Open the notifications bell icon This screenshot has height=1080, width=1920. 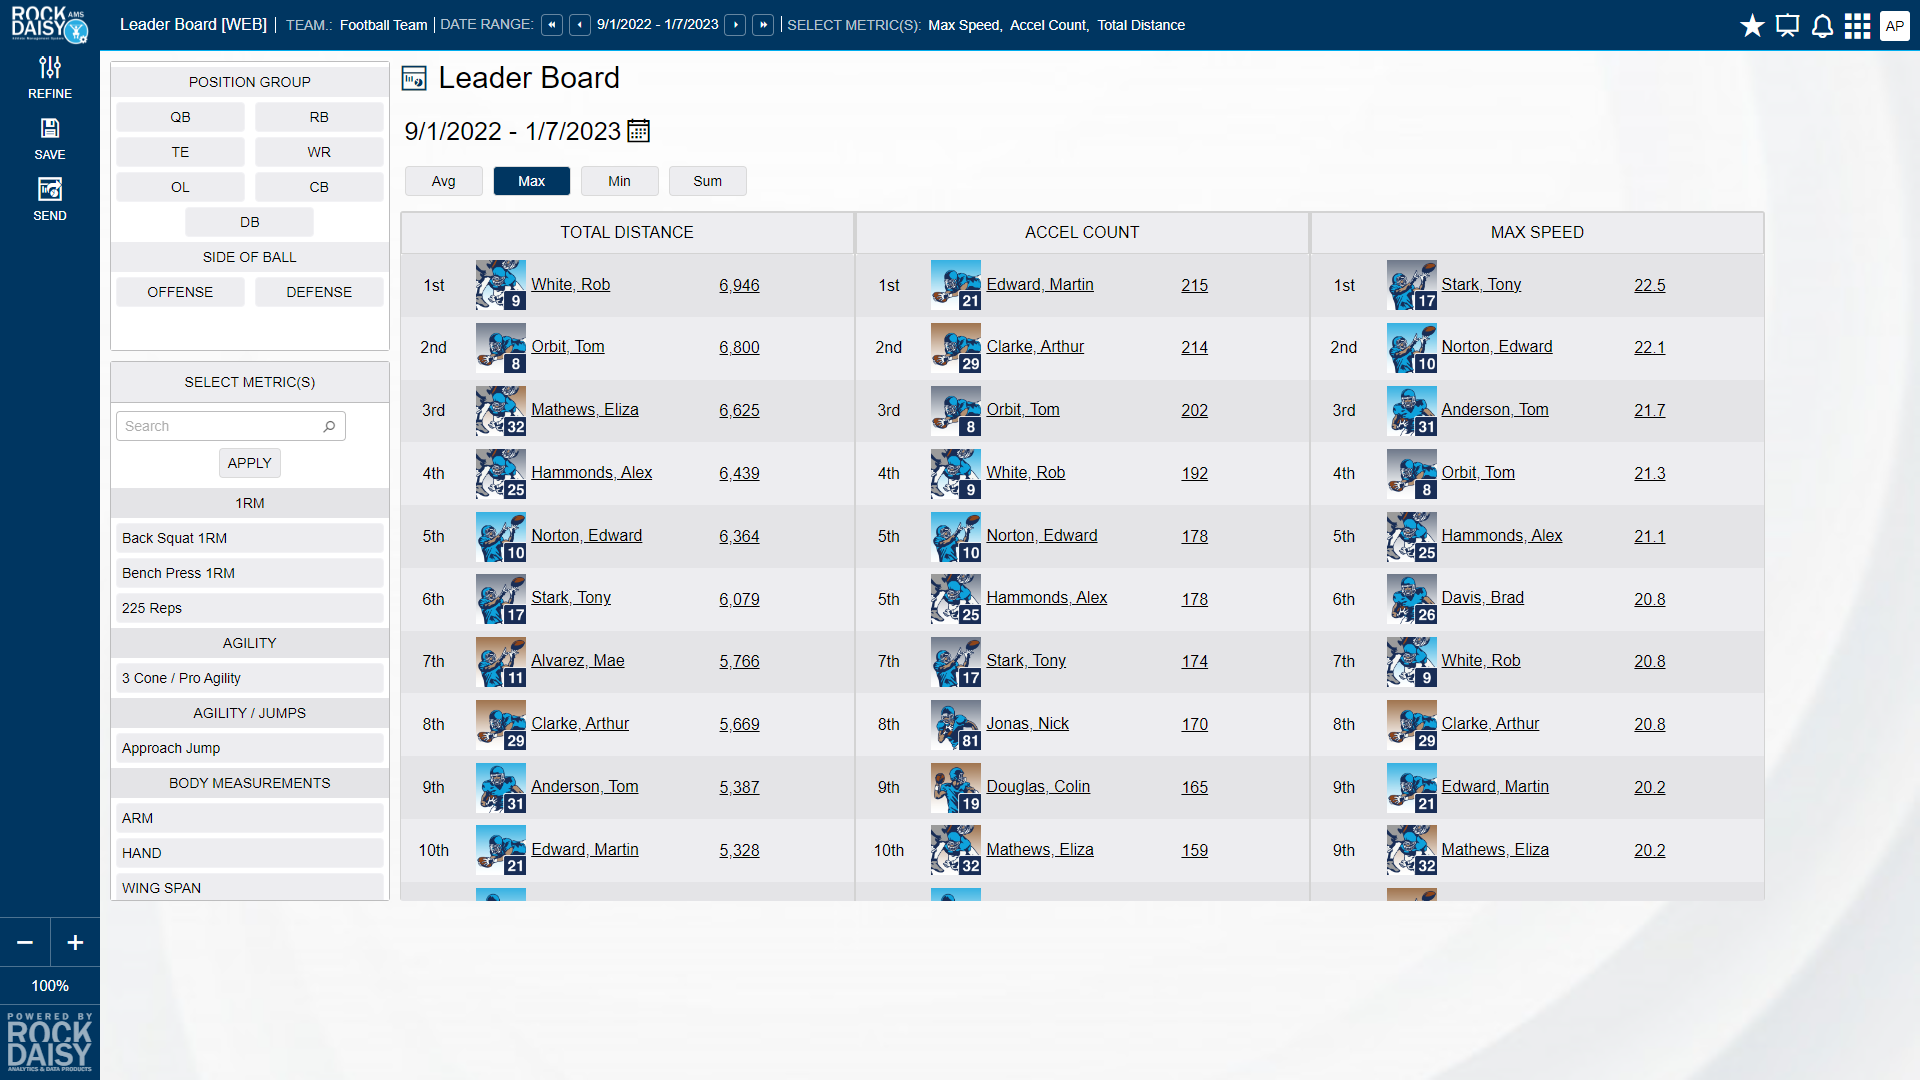click(x=1822, y=26)
